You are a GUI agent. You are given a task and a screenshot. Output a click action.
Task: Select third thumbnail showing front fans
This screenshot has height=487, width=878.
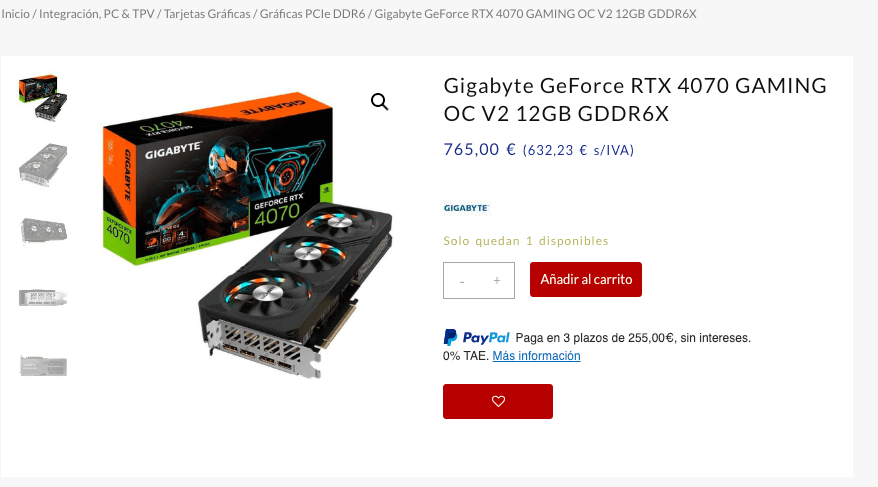click(43, 231)
